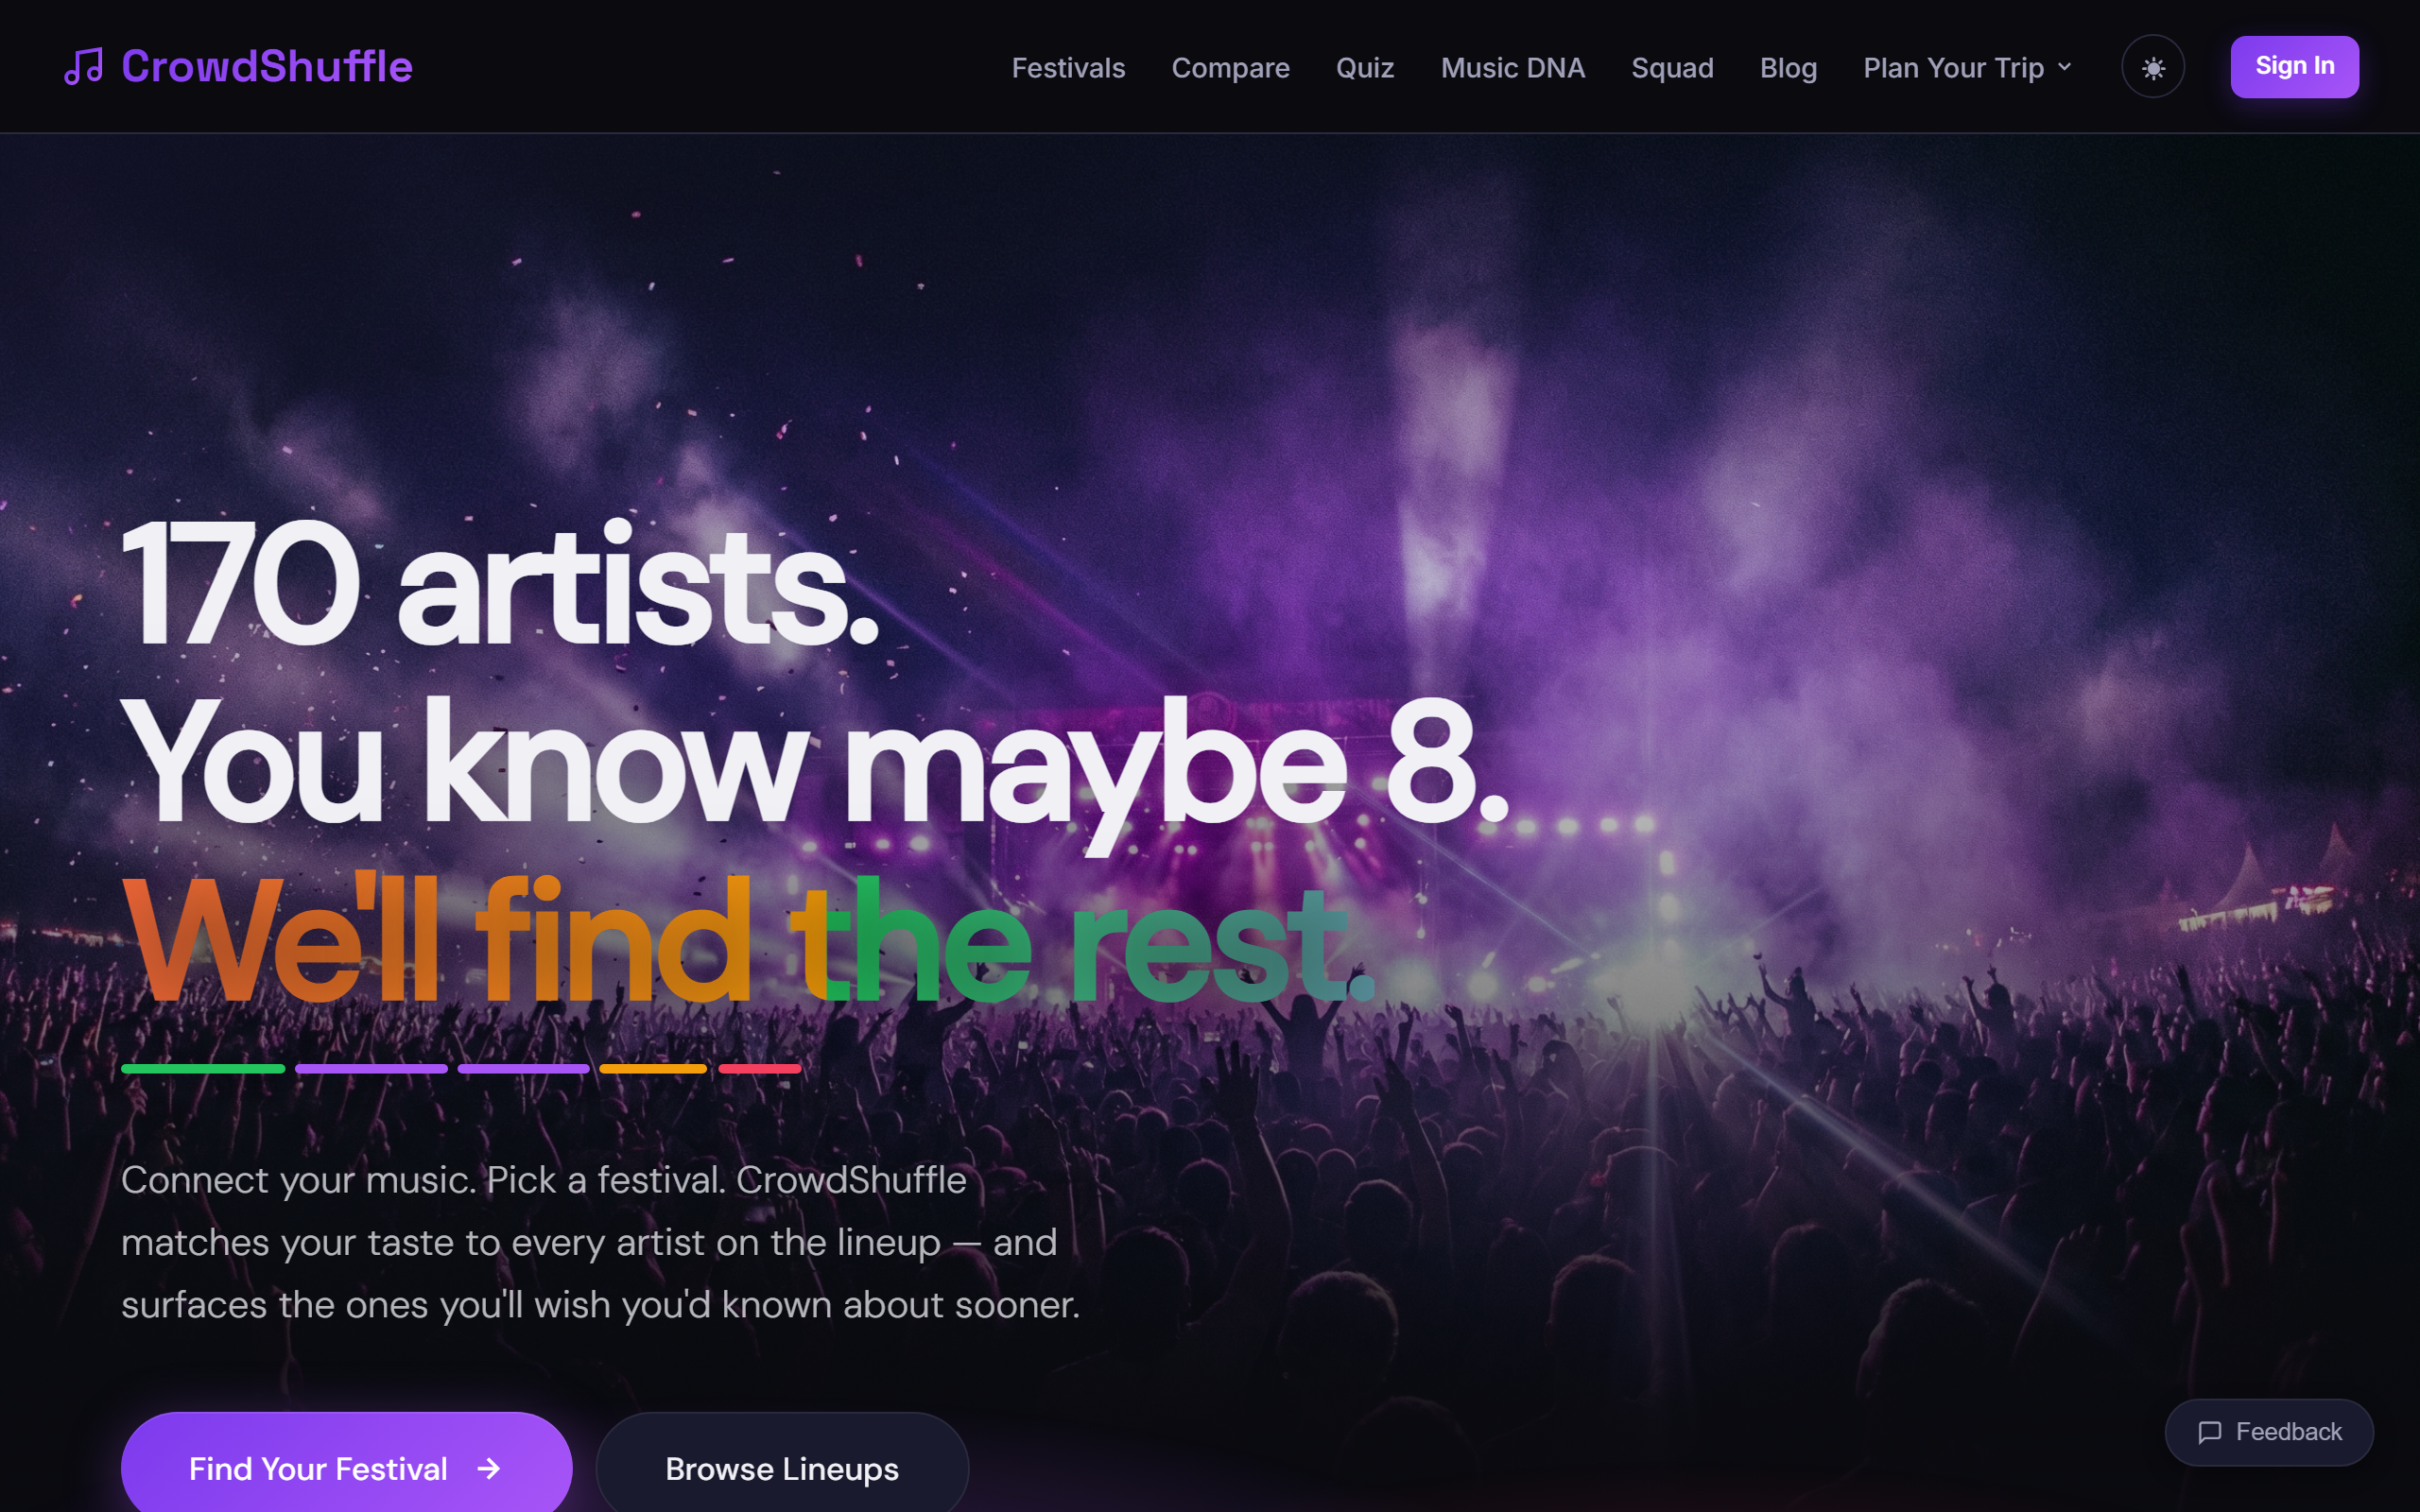Click the chevron next to Plan Your Trip
The width and height of the screenshot is (2420, 1512).
click(x=2066, y=68)
